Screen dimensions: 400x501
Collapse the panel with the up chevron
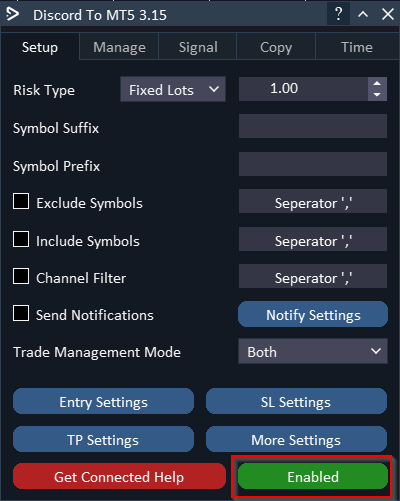point(363,14)
